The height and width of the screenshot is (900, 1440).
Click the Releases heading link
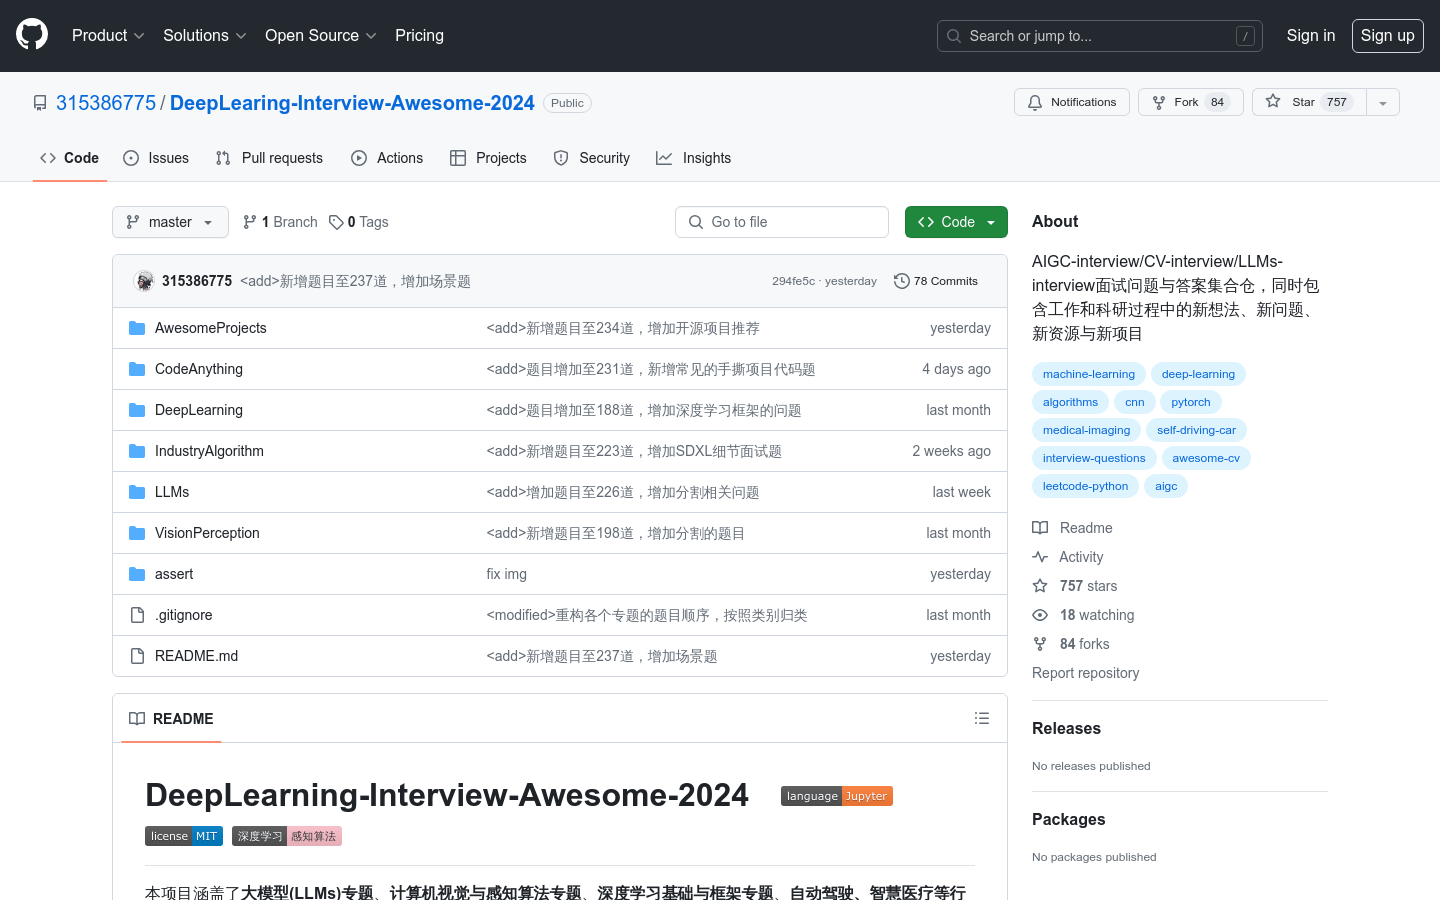(x=1066, y=728)
